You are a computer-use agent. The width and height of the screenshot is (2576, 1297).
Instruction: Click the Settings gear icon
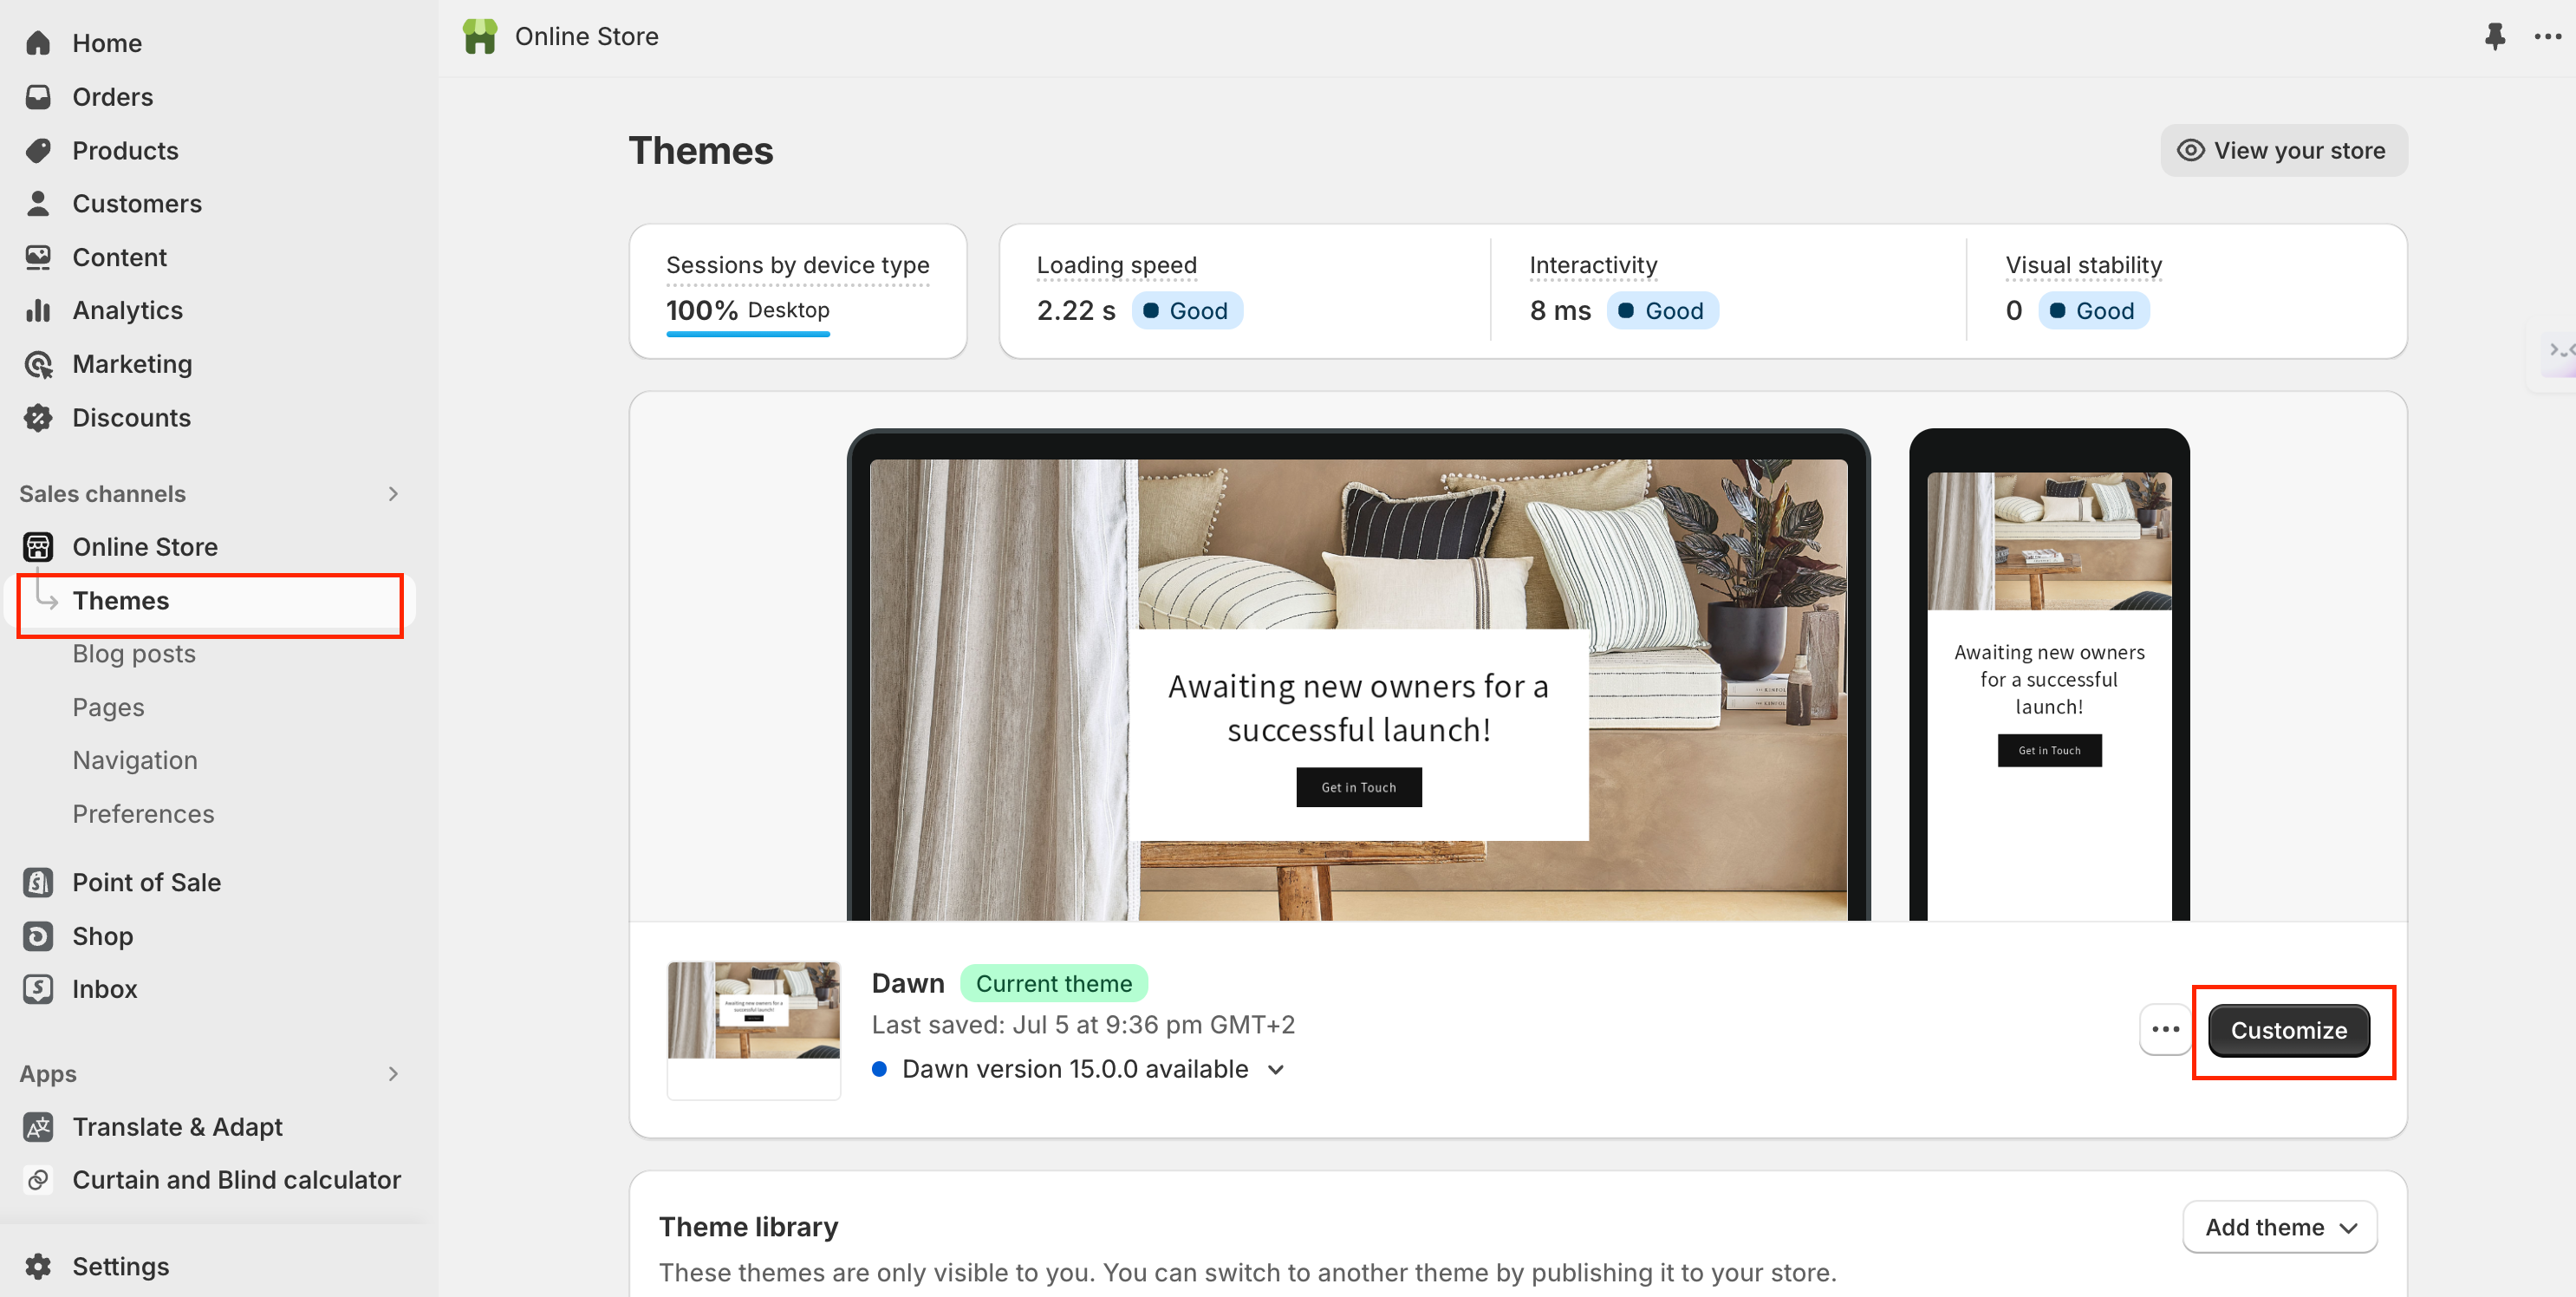click(38, 1264)
